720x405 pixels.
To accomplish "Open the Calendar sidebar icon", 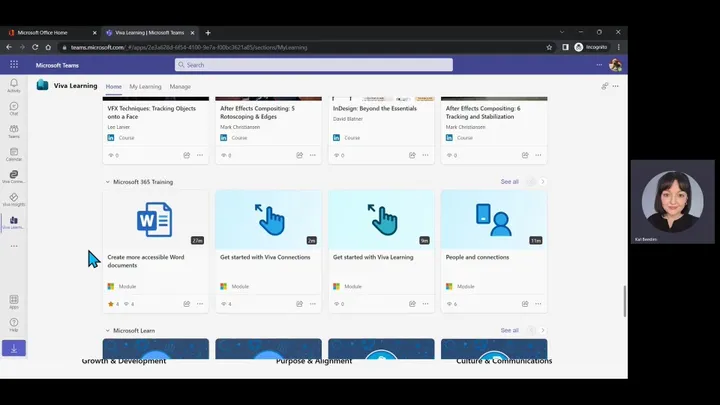I will click(14, 154).
